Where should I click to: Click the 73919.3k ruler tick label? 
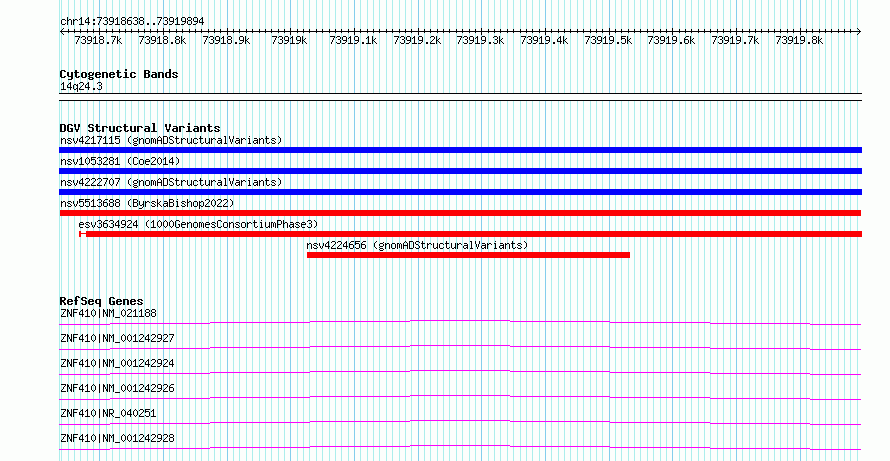tap(480, 40)
